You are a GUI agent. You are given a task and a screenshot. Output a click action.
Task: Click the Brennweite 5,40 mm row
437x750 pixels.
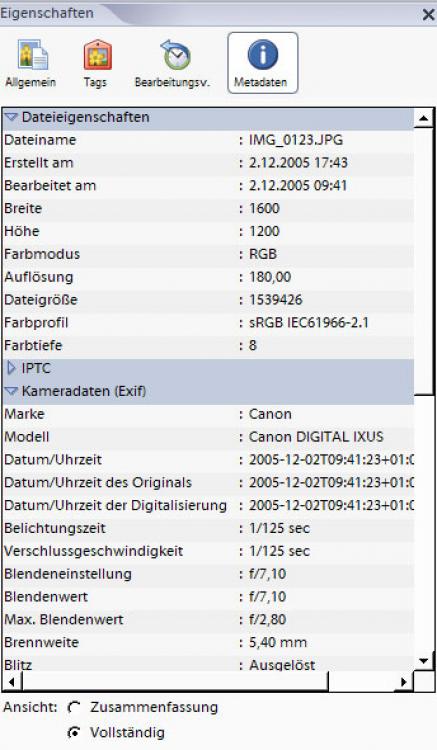208,642
